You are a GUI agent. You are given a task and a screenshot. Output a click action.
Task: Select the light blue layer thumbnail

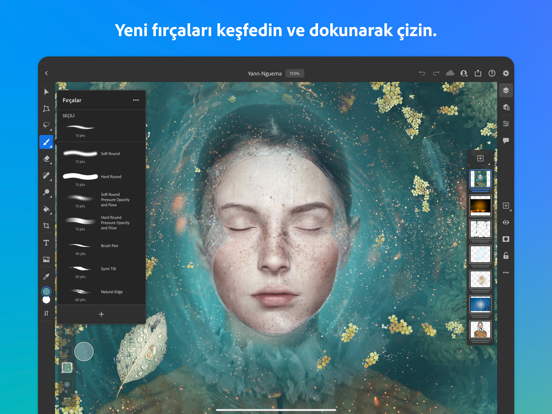coord(480,254)
